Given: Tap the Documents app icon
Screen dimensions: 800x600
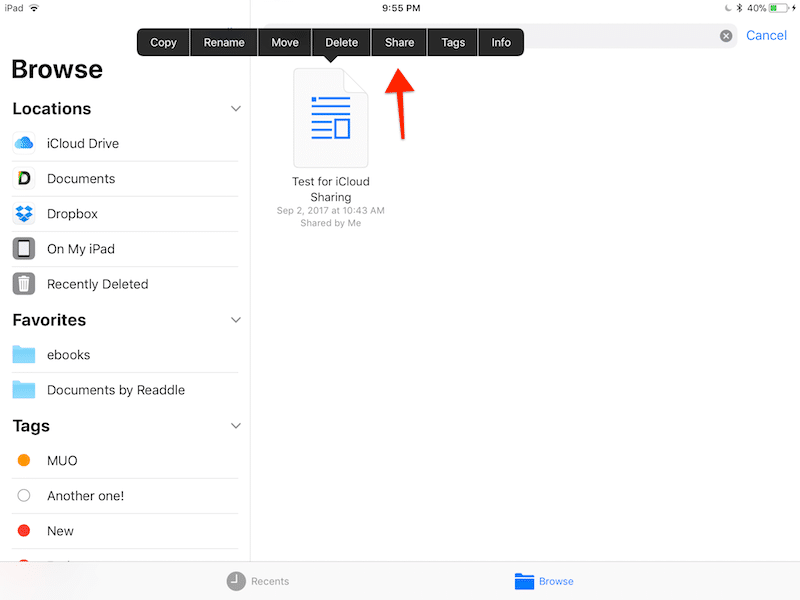Looking at the screenshot, I should pyautogui.click(x=24, y=179).
